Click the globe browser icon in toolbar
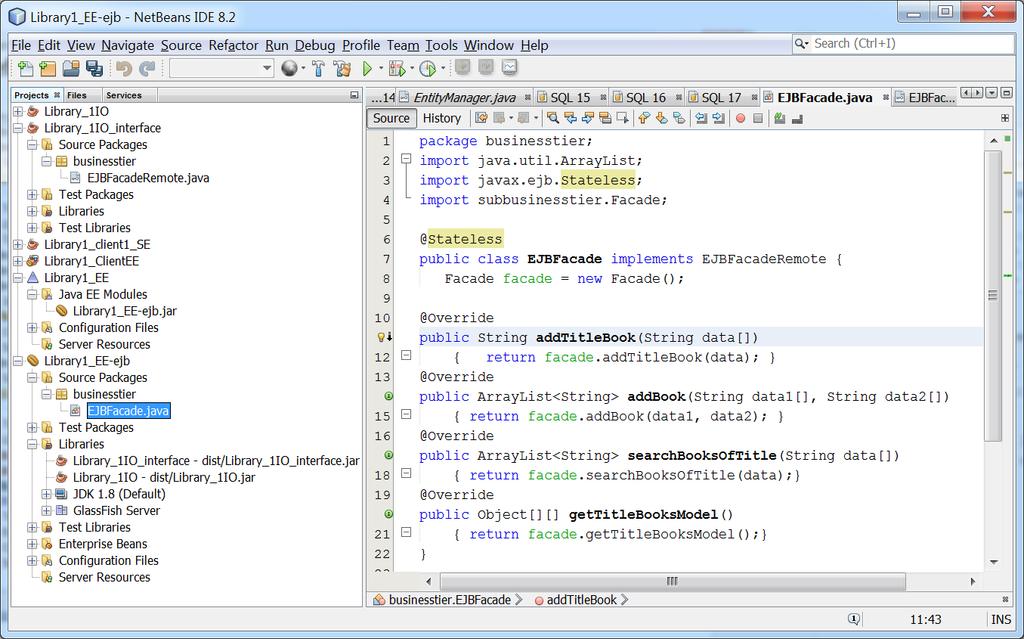The image size is (1024, 639). click(289, 68)
